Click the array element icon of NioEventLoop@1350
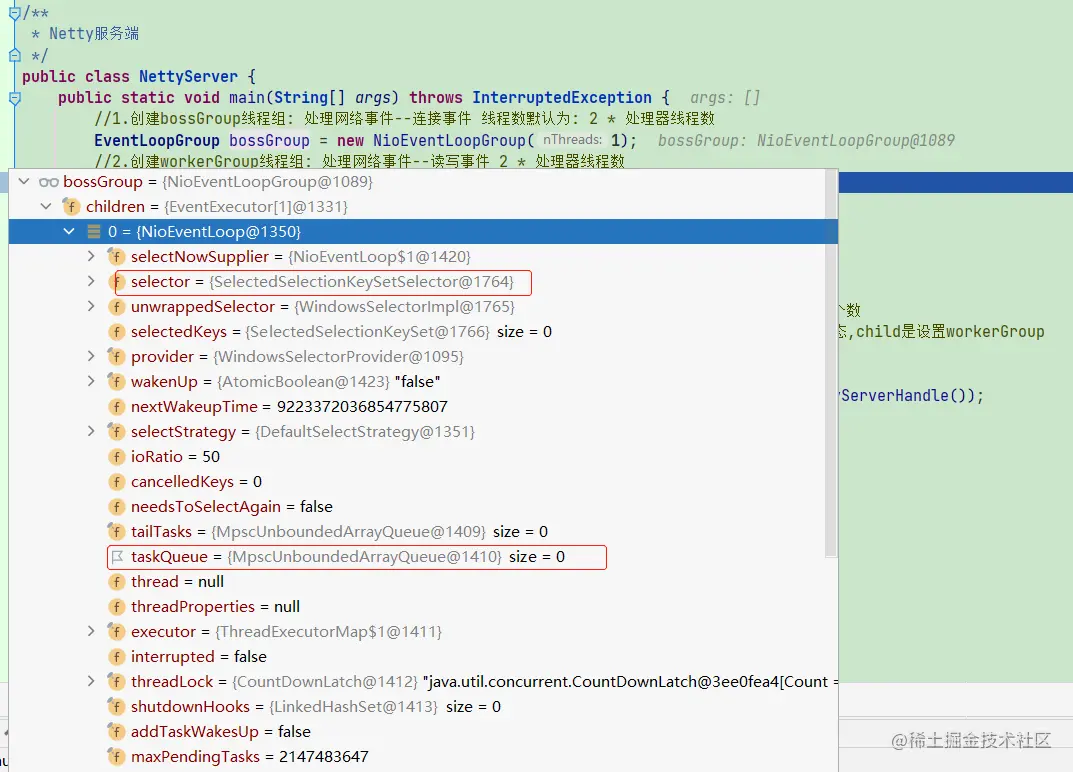1073x772 pixels. click(x=94, y=231)
